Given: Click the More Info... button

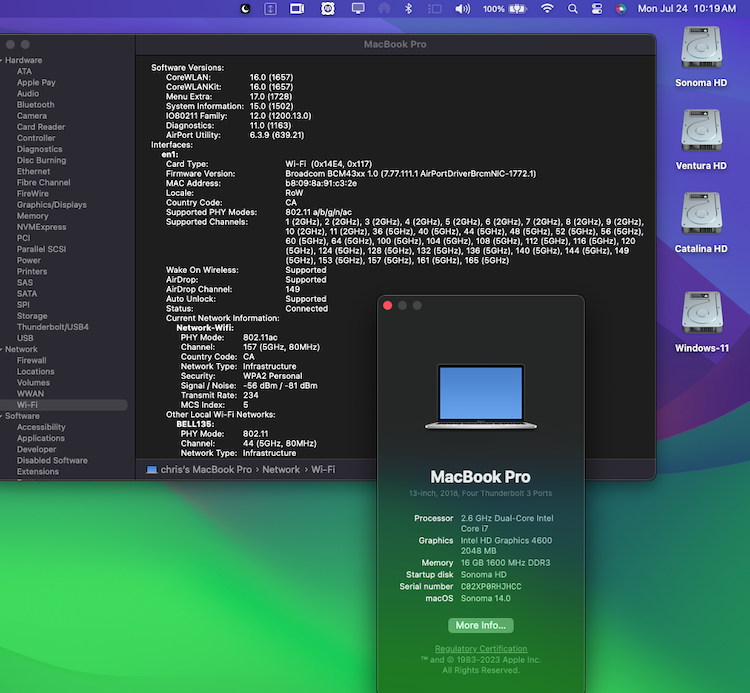Looking at the screenshot, I should click(481, 626).
